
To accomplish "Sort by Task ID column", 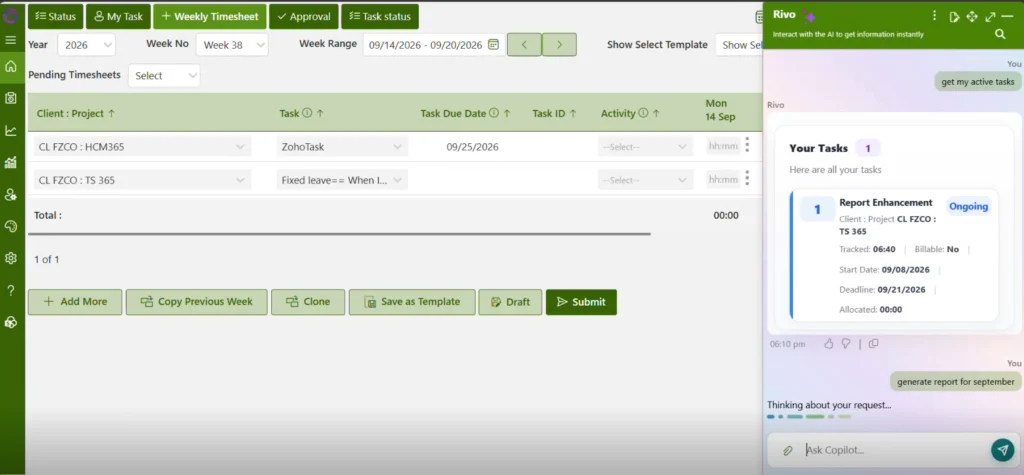I will click(554, 113).
